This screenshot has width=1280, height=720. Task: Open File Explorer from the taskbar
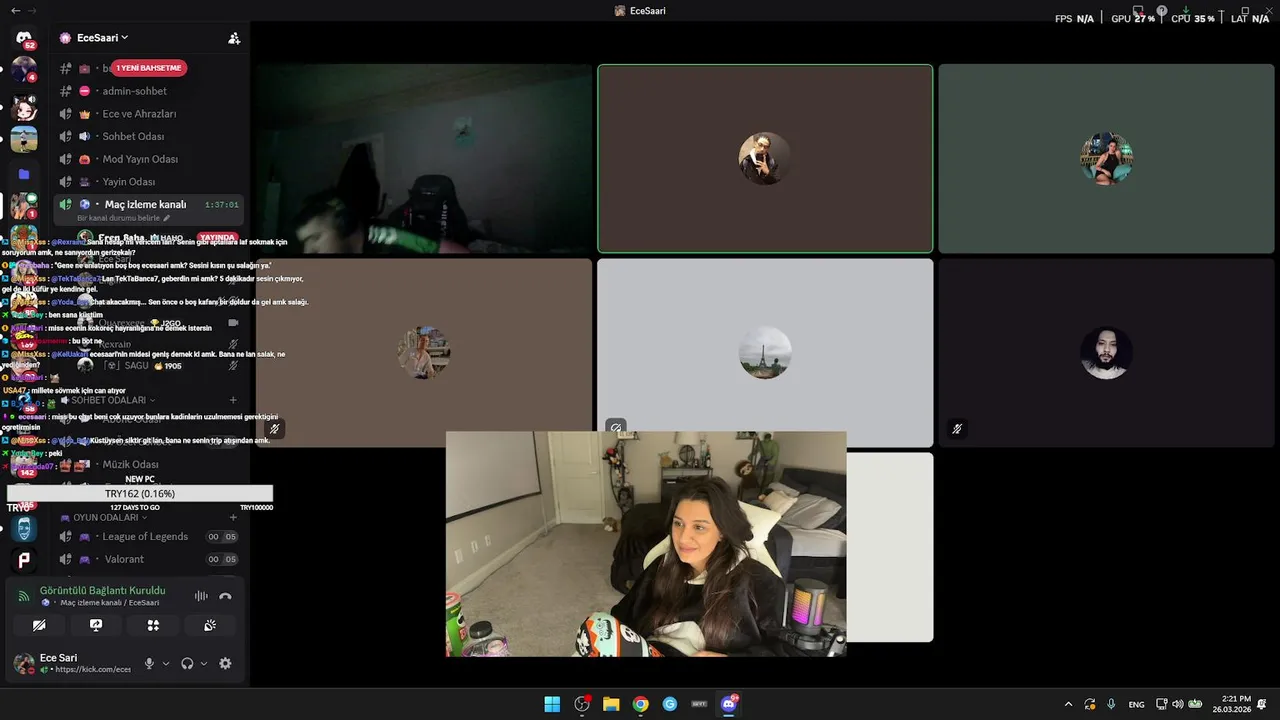click(x=611, y=704)
